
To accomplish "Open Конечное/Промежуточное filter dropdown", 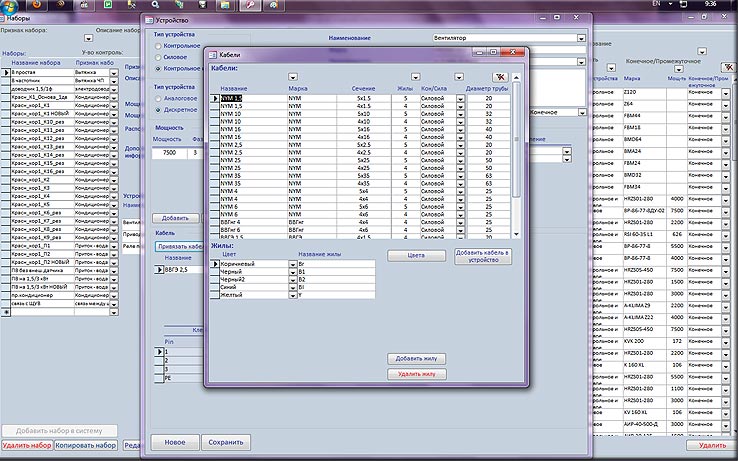I will coord(679,69).
